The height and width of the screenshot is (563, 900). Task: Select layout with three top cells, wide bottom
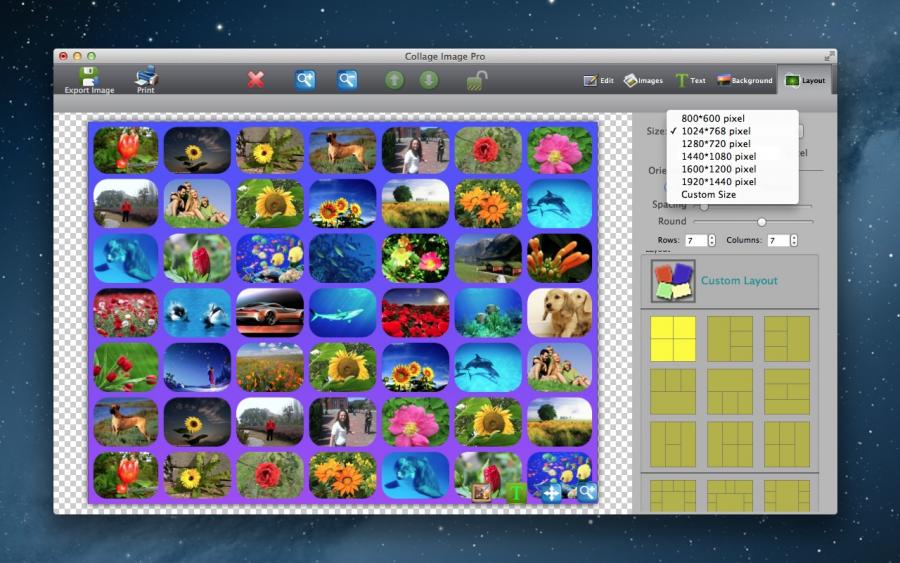pyautogui.click(x=673, y=392)
